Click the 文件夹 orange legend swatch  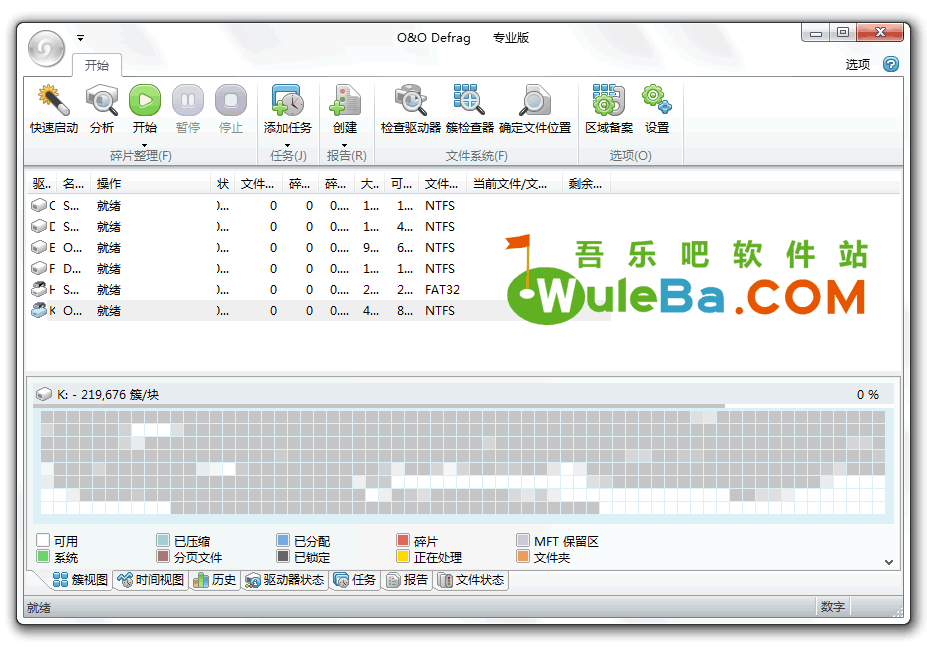(523, 556)
